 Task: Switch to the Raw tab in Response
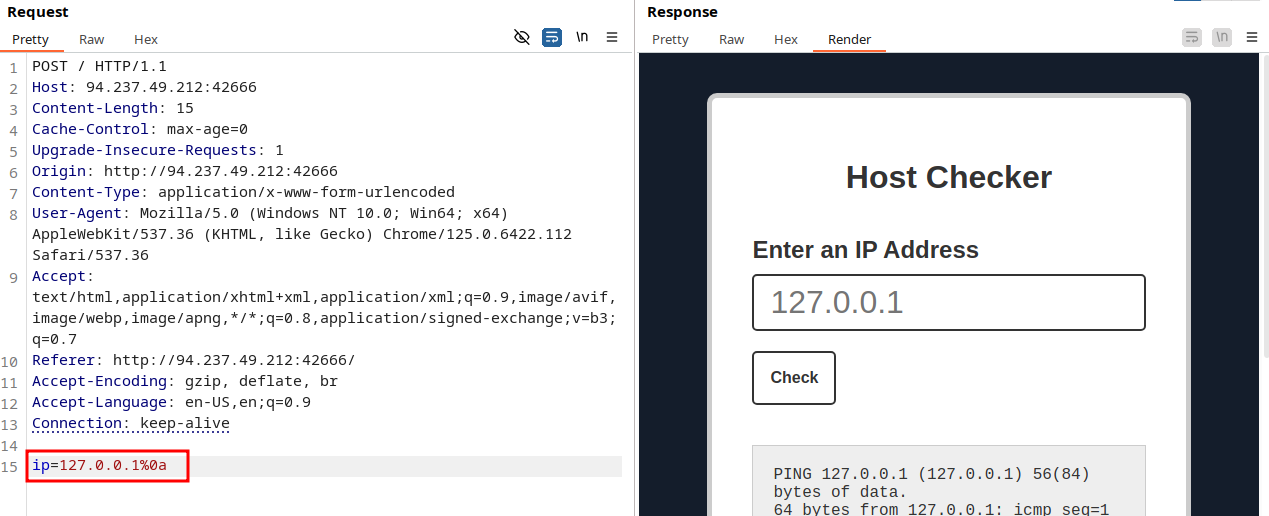coord(732,40)
